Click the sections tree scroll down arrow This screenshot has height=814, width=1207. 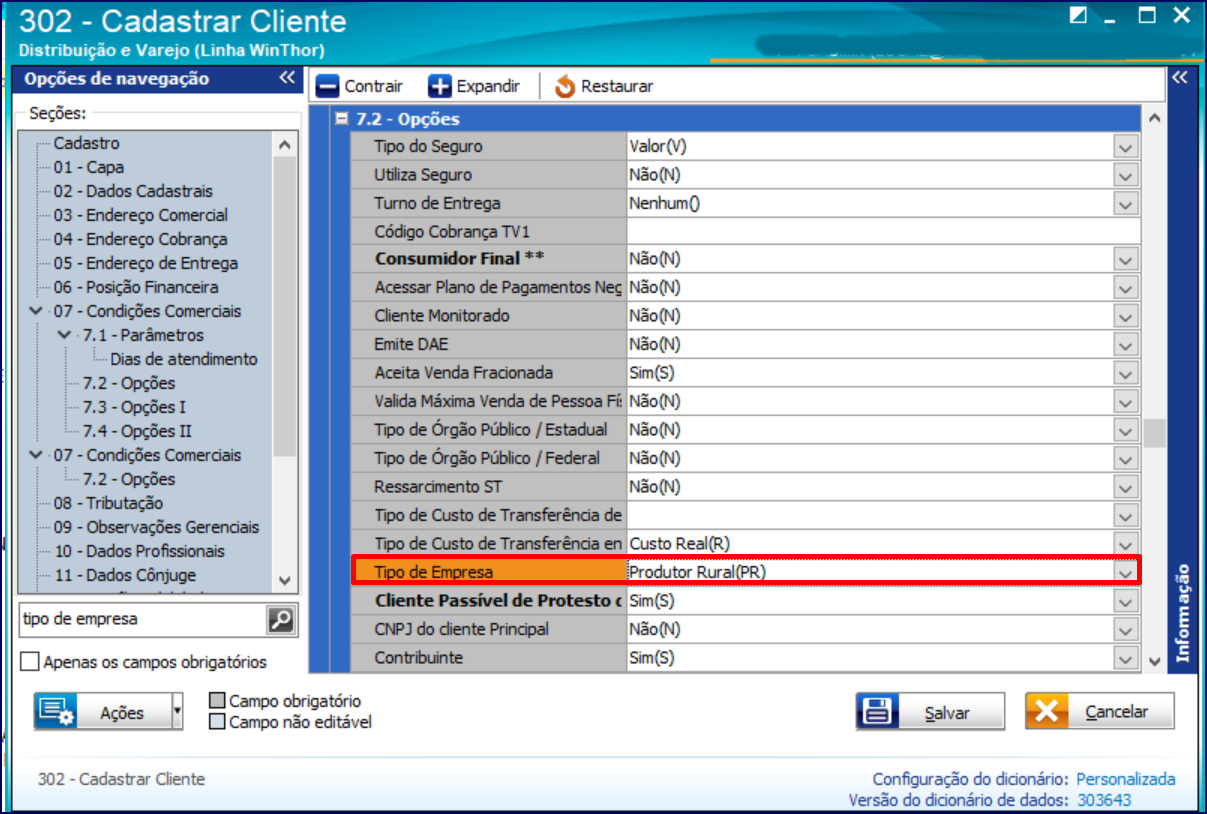(285, 580)
